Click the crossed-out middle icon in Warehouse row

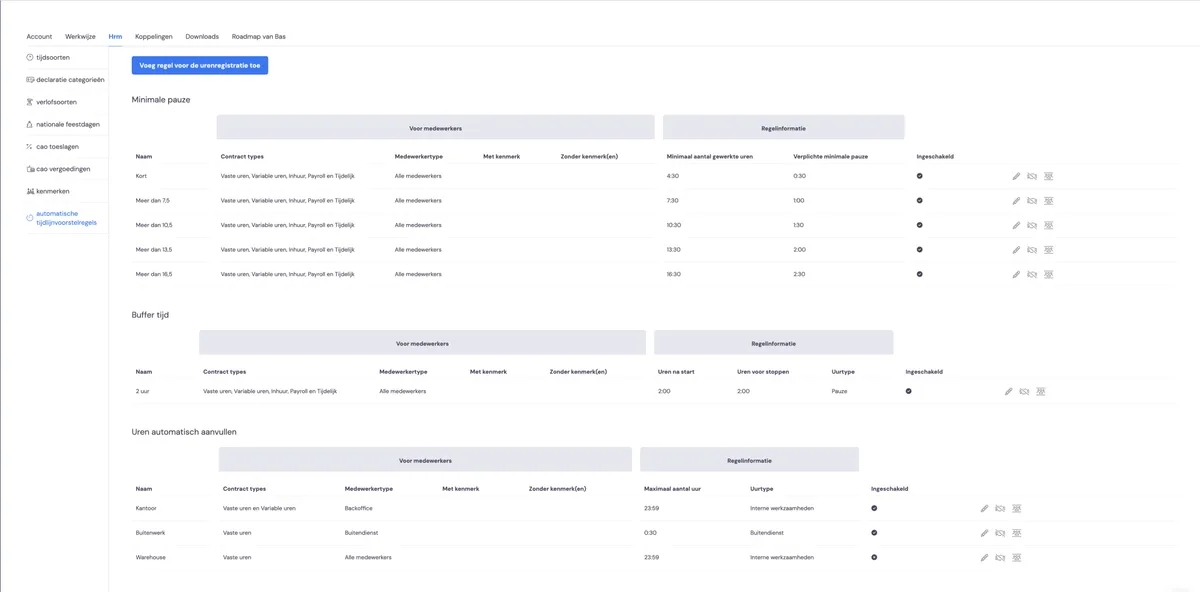(1000, 557)
